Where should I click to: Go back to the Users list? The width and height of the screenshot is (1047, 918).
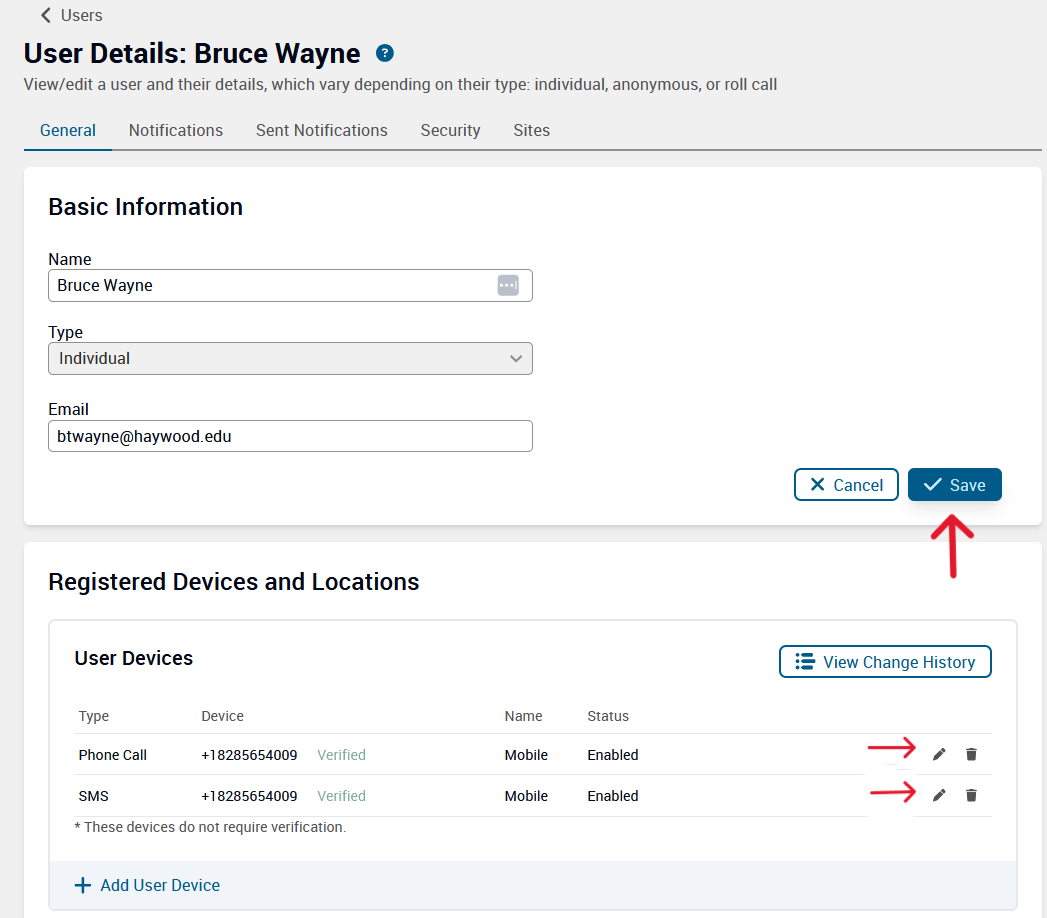(71, 15)
